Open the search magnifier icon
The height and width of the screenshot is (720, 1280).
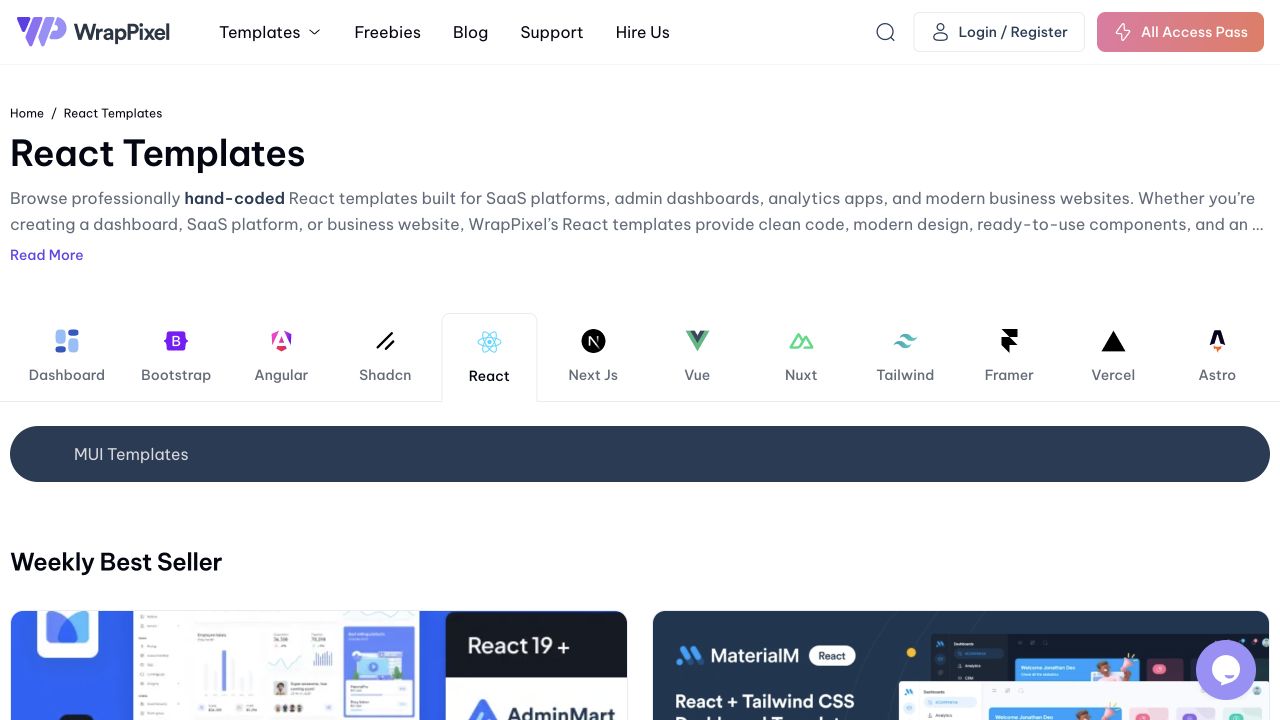[x=885, y=32]
